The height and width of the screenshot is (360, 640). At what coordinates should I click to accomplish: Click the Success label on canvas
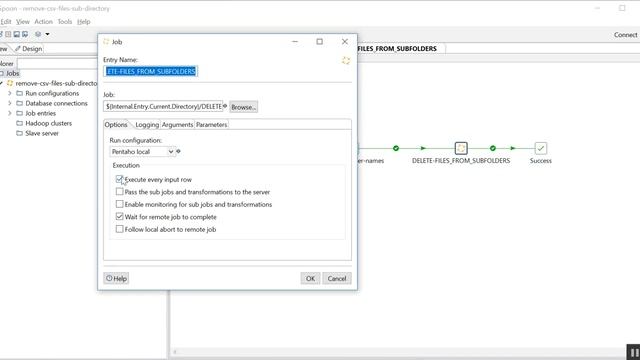point(540,161)
